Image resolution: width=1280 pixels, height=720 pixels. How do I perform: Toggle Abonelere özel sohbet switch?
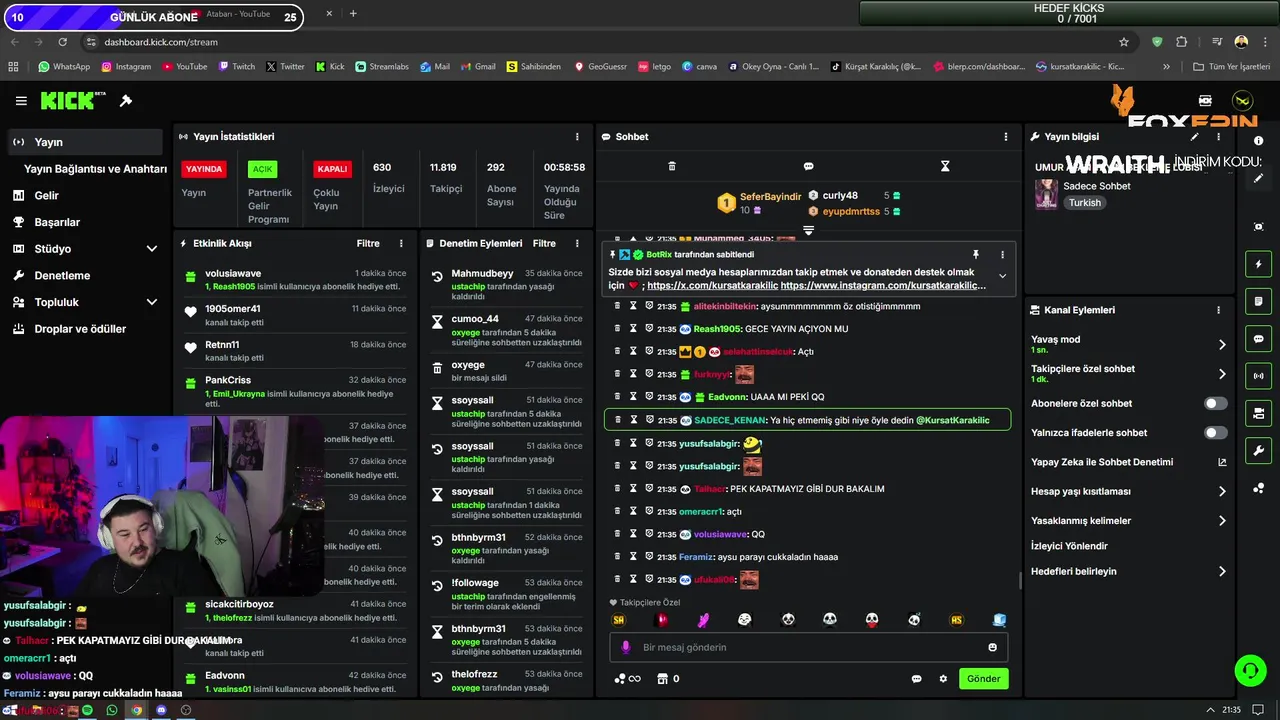(x=1215, y=404)
